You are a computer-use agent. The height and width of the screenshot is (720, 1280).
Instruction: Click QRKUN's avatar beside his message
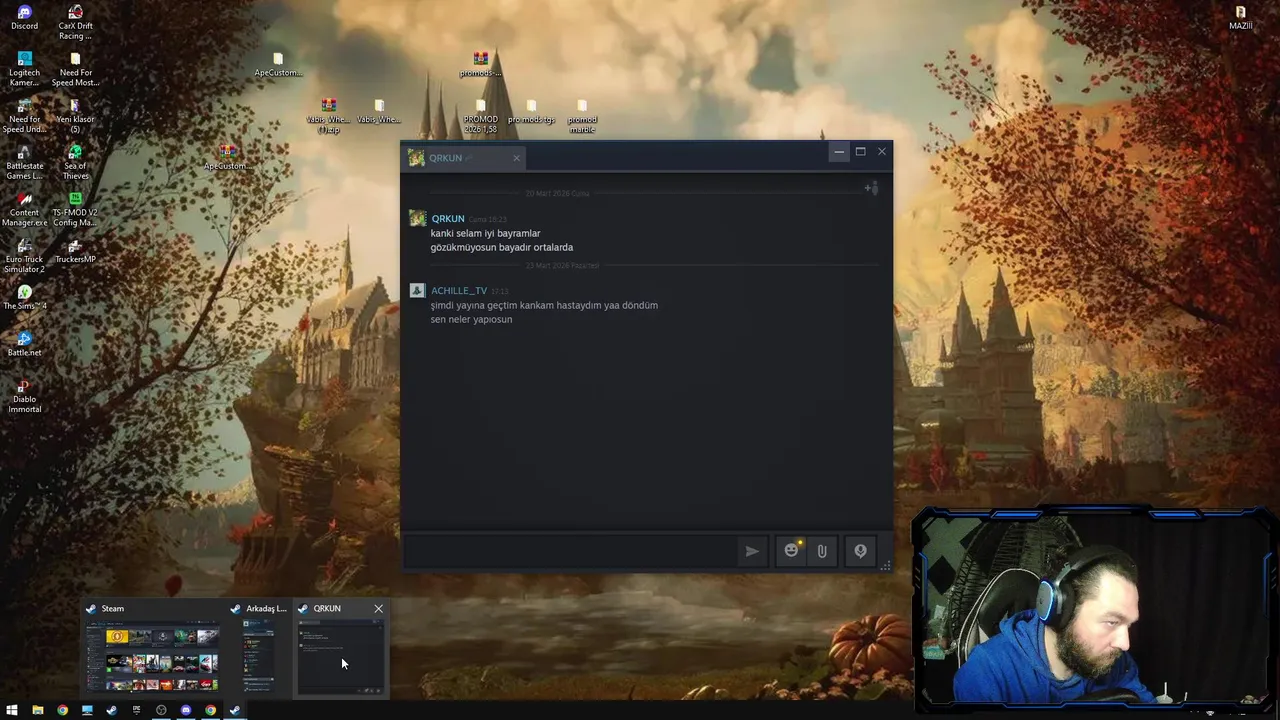[x=417, y=218]
